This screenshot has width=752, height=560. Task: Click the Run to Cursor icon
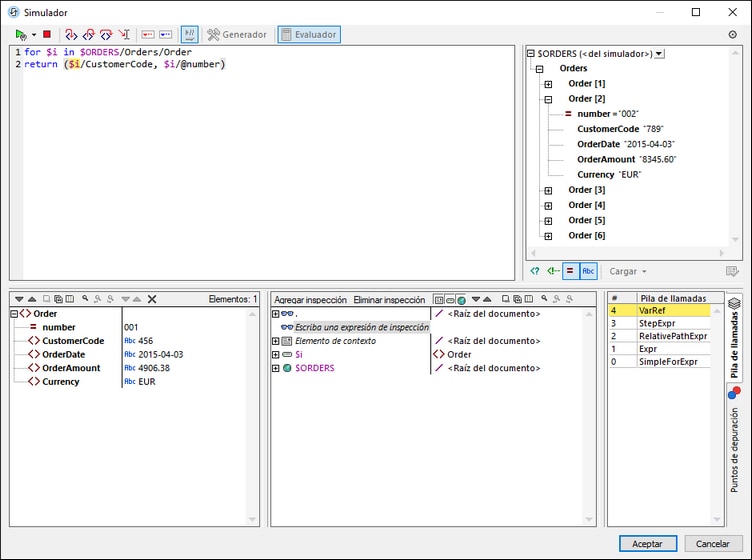click(124, 34)
